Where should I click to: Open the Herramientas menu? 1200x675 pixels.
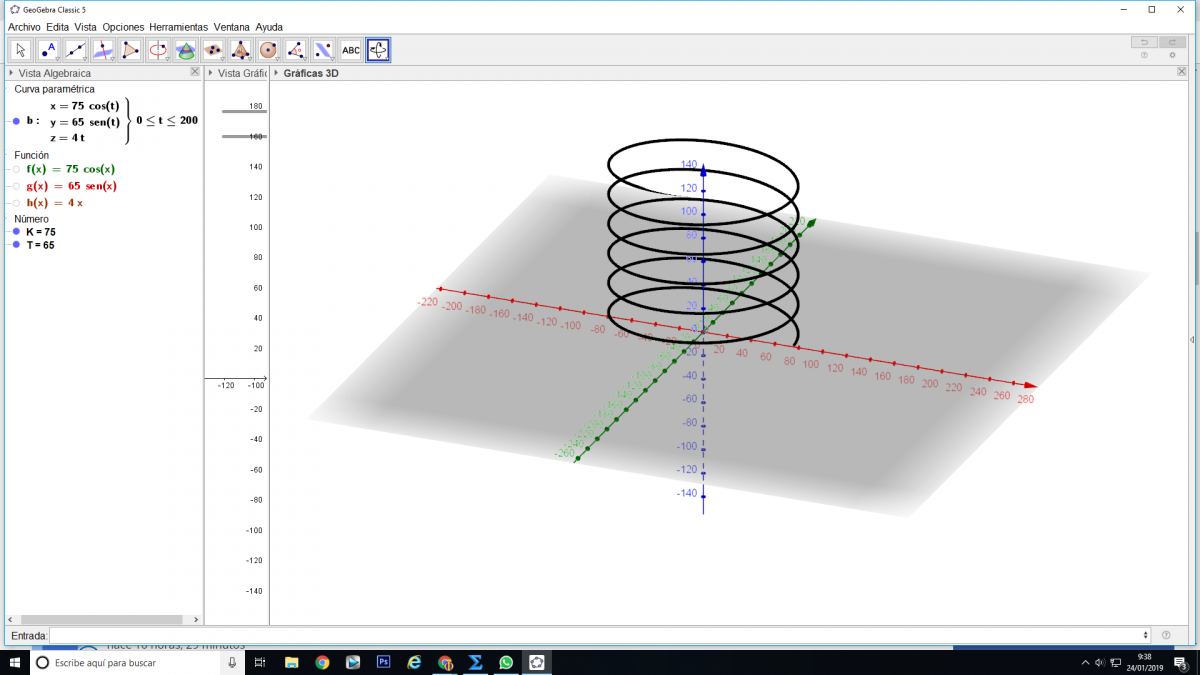click(179, 27)
